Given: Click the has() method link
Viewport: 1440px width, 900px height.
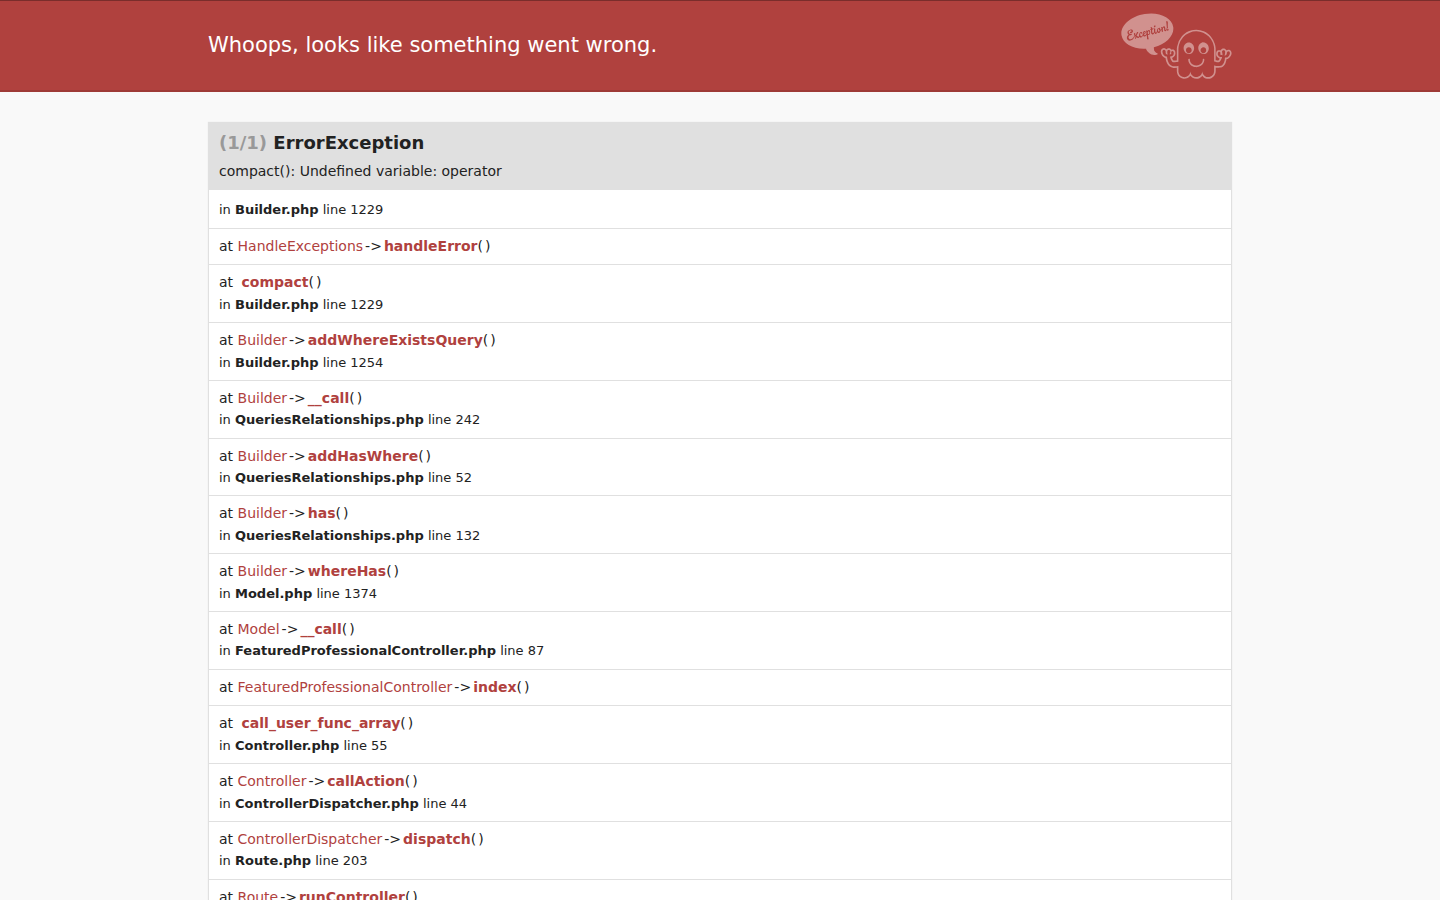Looking at the screenshot, I should coord(322,513).
